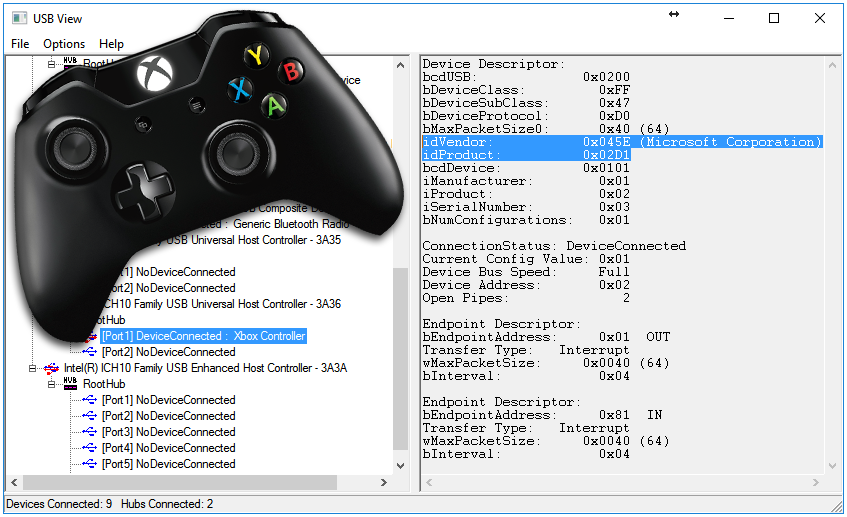Image resolution: width=847 pixels, height=517 pixels.
Task: Select [Port5] NoDeviceConnected row
Action: point(169,464)
